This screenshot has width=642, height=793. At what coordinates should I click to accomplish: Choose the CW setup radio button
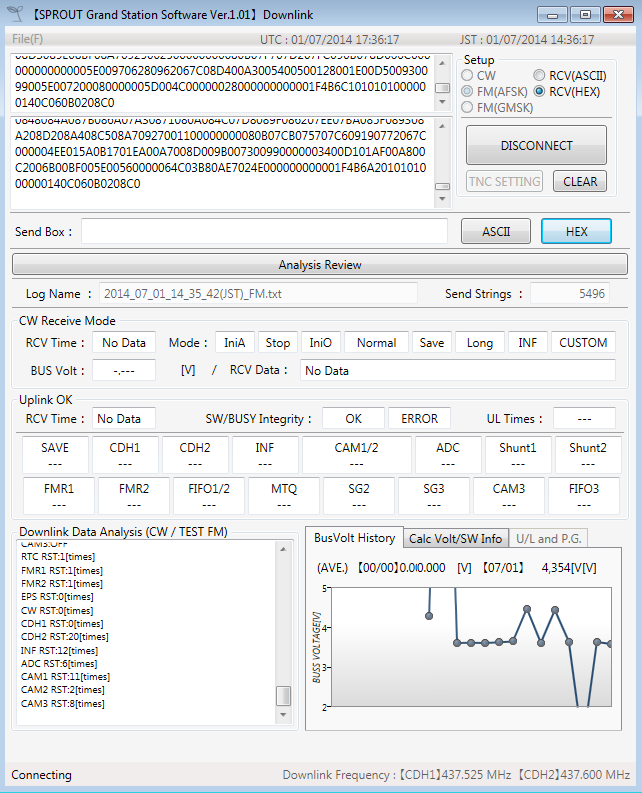467,76
